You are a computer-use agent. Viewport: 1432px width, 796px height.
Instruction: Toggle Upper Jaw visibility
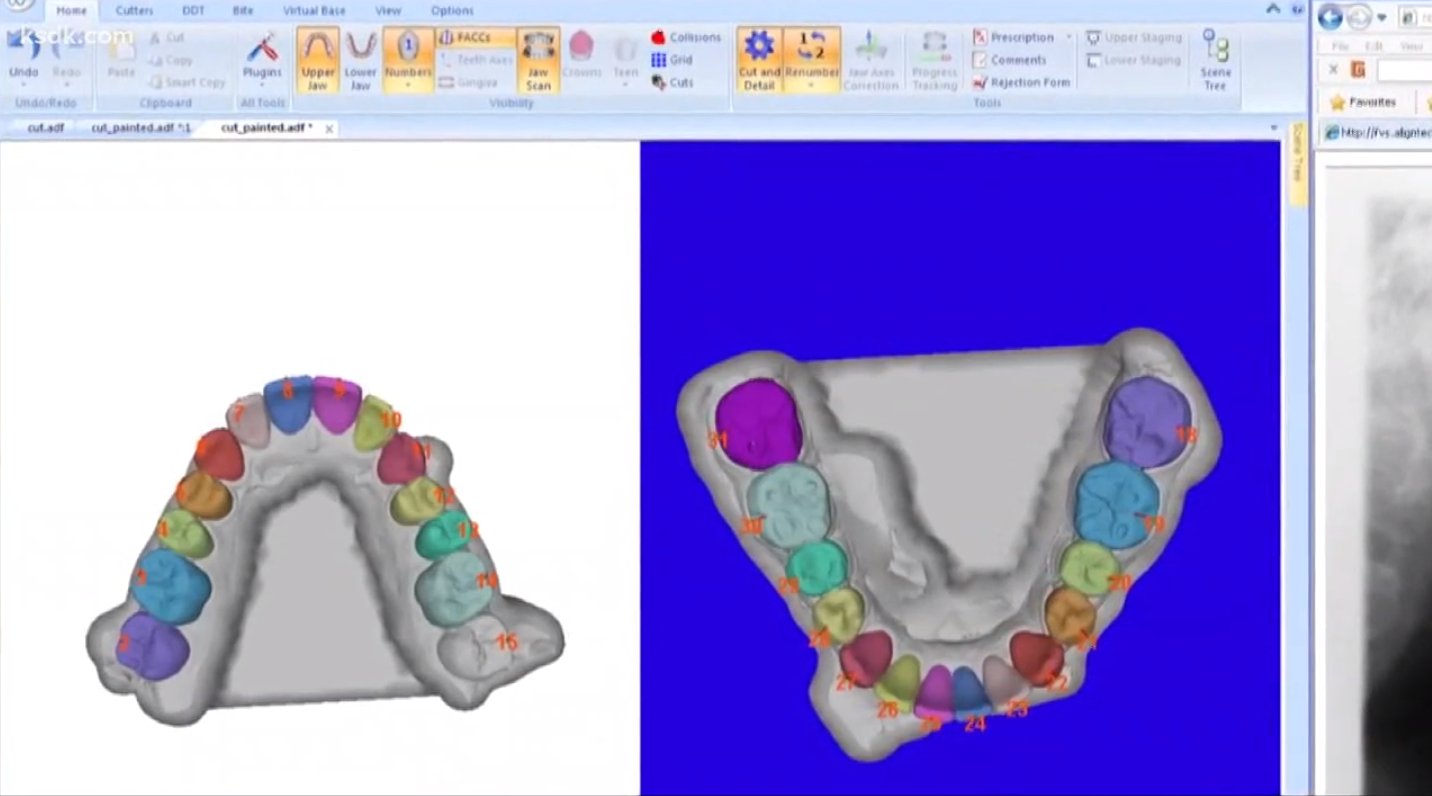[x=318, y=59]
